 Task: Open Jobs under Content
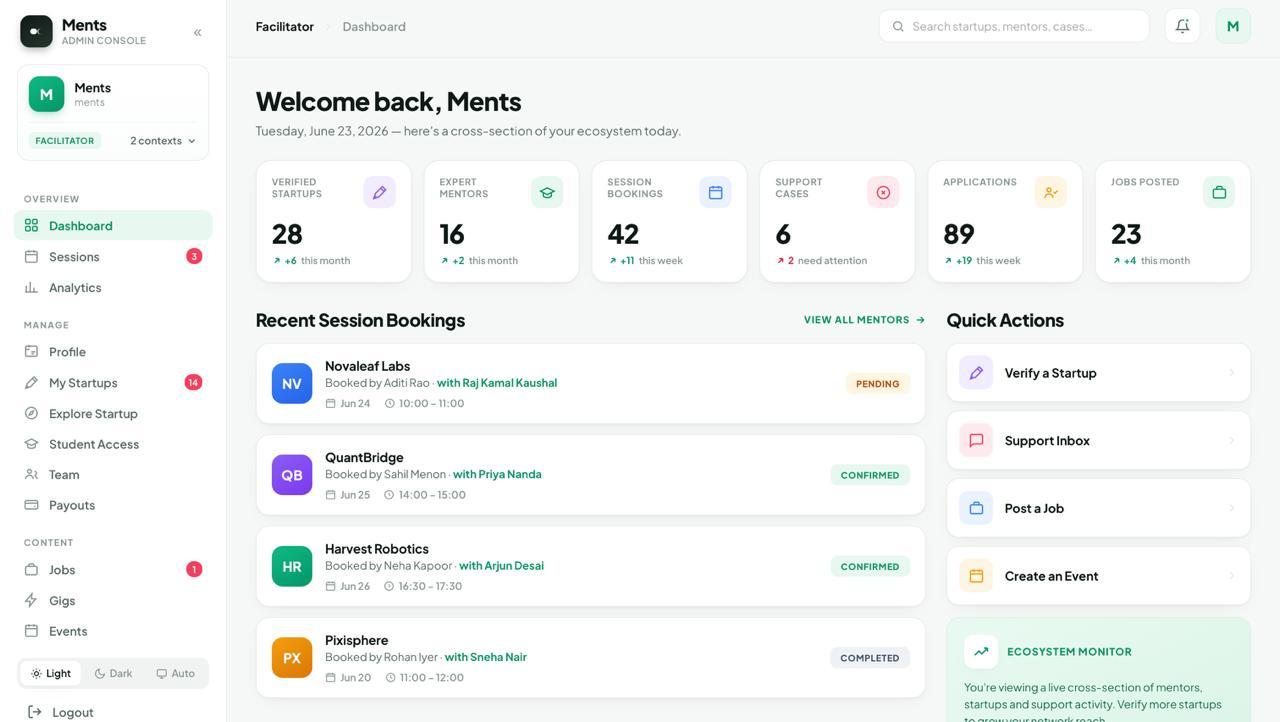point(113,569)
